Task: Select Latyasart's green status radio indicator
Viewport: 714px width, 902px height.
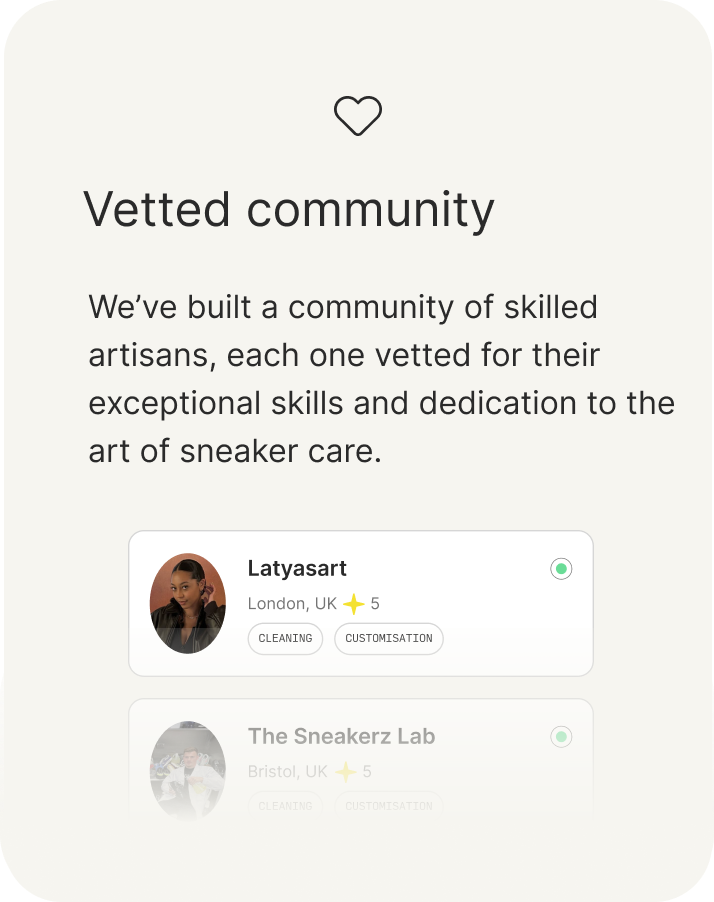Action: 561,569
